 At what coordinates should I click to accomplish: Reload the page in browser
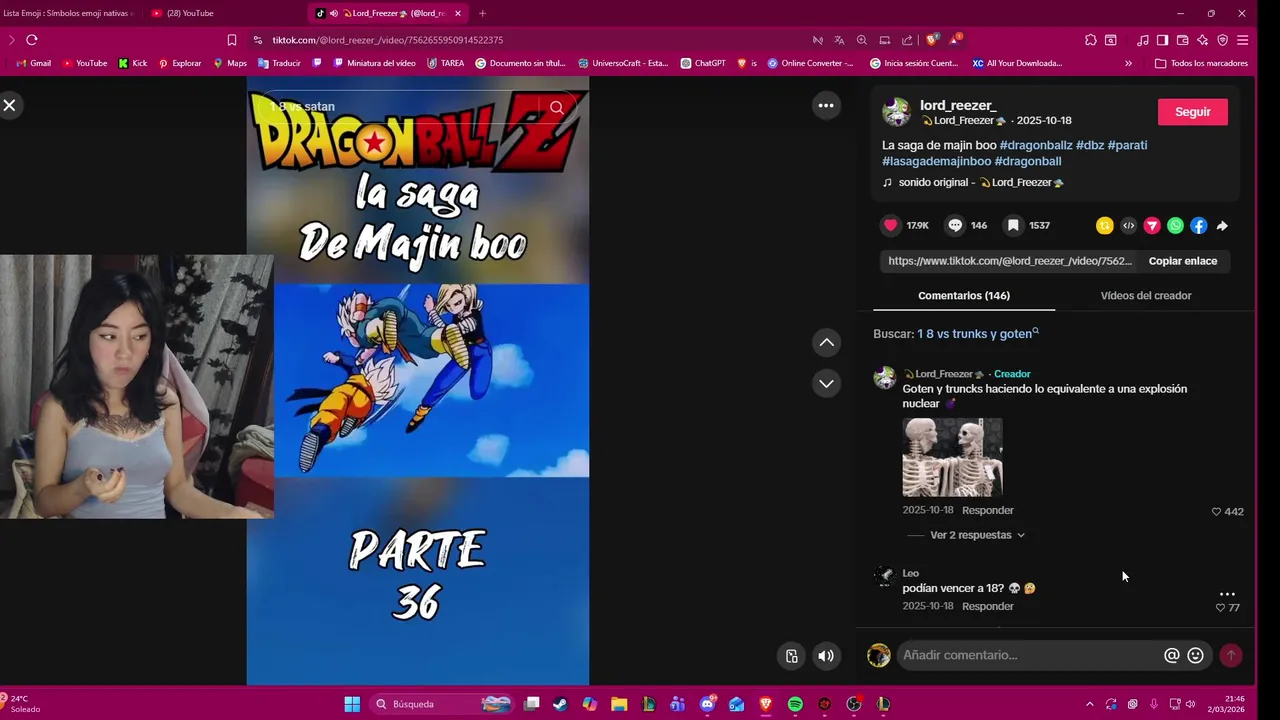pyautogui.click(x=32, y=40)
